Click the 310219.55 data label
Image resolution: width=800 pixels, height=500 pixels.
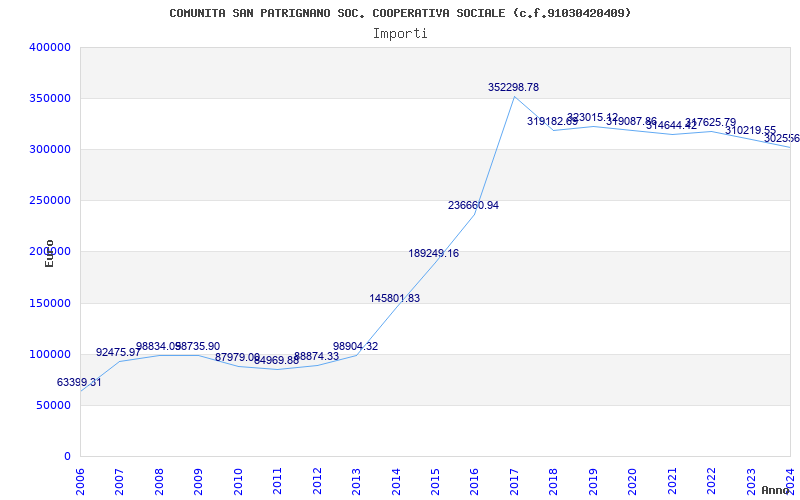[751, 130]
